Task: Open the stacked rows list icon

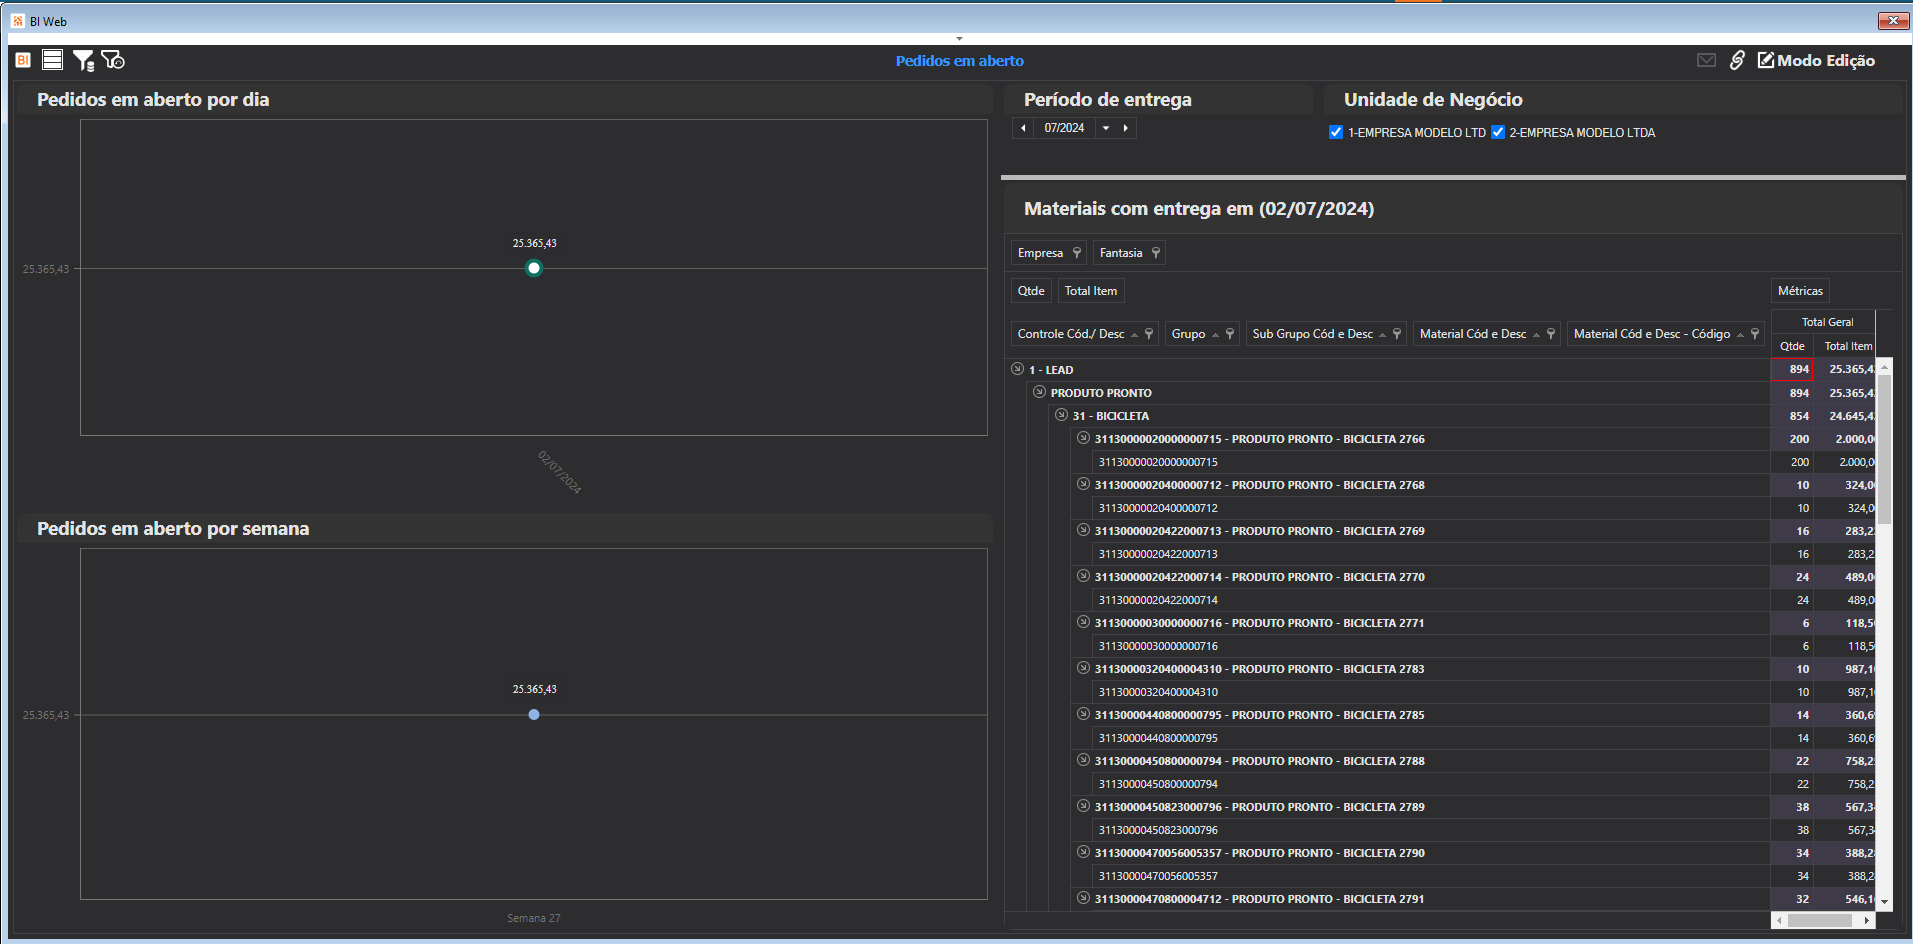Action: 53,60
